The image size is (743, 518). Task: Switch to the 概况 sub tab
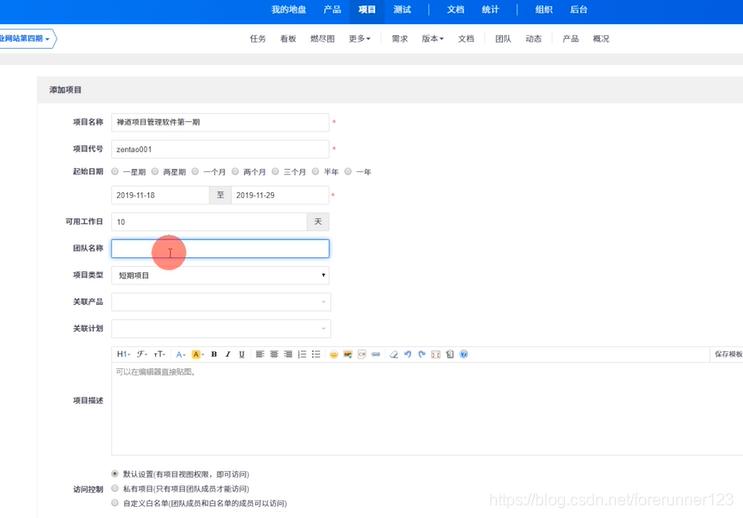pyautogui.click(x=601, y=39)
